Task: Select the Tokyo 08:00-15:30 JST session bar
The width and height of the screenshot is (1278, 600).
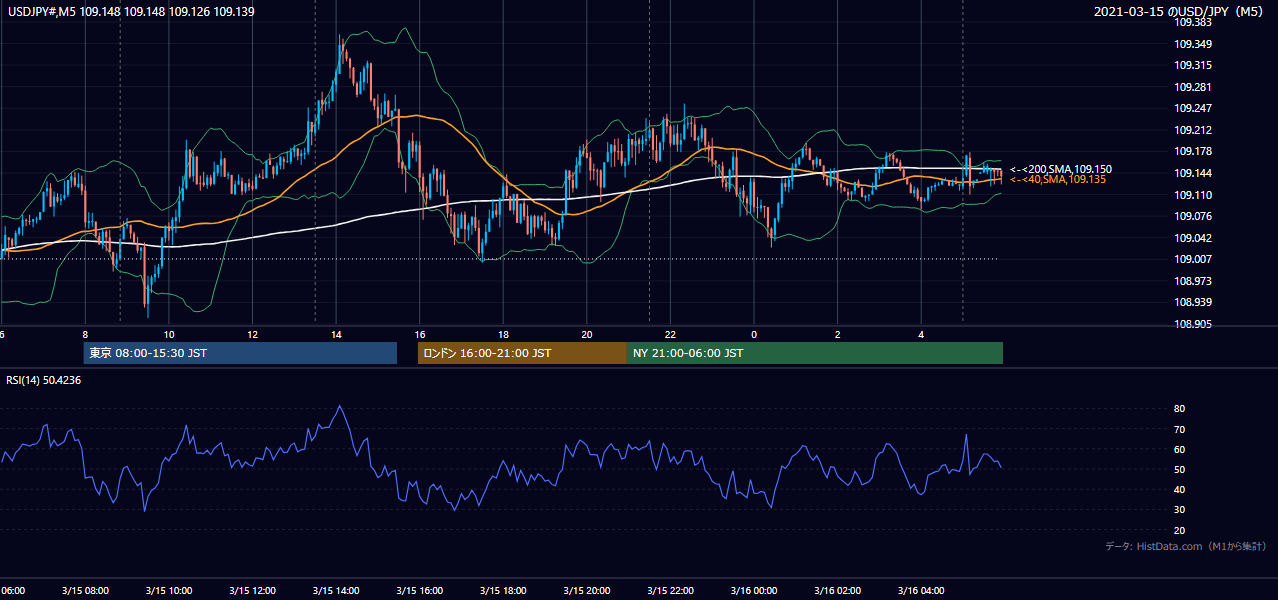Action: (x=240, y=353)
